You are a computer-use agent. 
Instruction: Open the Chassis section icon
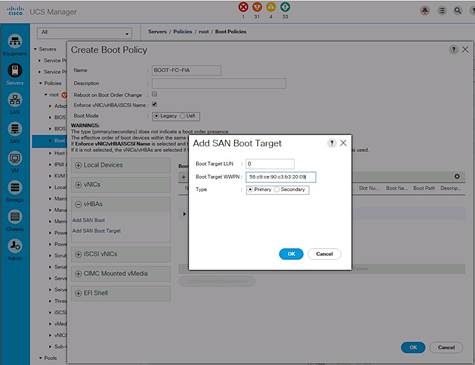pos(15,217)
